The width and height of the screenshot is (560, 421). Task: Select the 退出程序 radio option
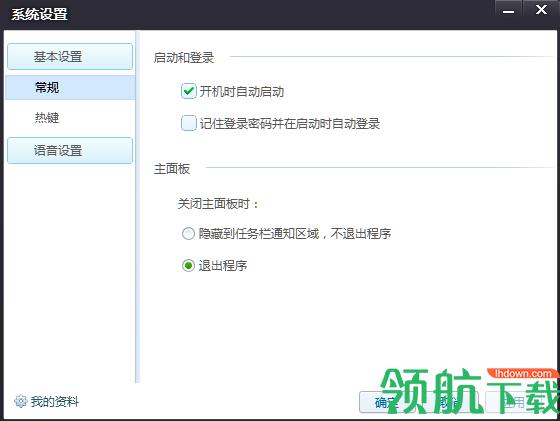tap(188, 266)
